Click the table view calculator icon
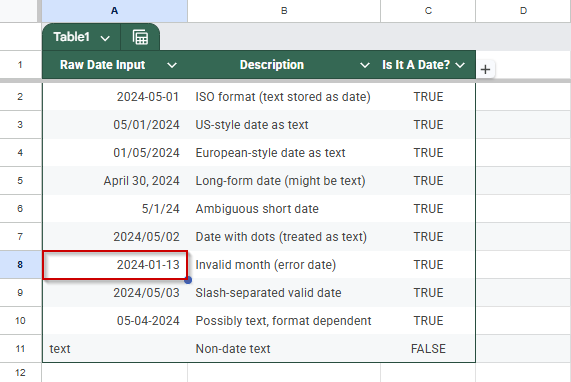 140,37
